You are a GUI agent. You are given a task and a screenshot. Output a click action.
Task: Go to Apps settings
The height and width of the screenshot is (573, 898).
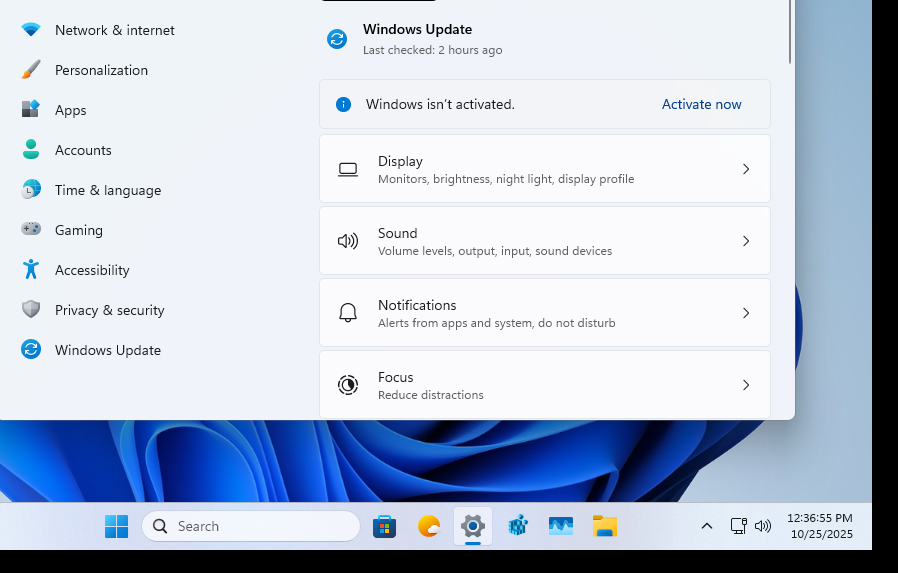click(70, 110)
